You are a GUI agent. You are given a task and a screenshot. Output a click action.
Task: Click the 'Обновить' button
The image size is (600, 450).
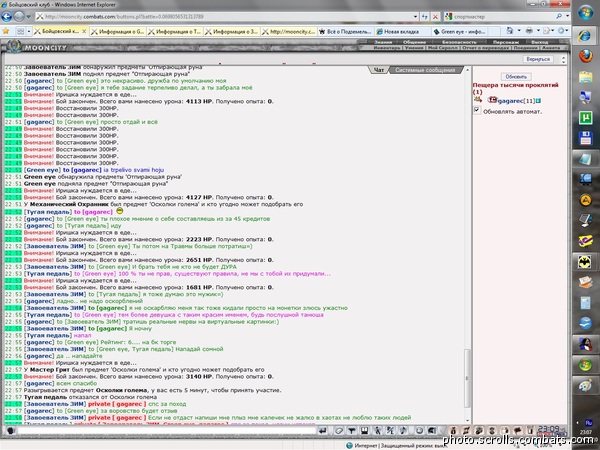click(x=515, y=77)
